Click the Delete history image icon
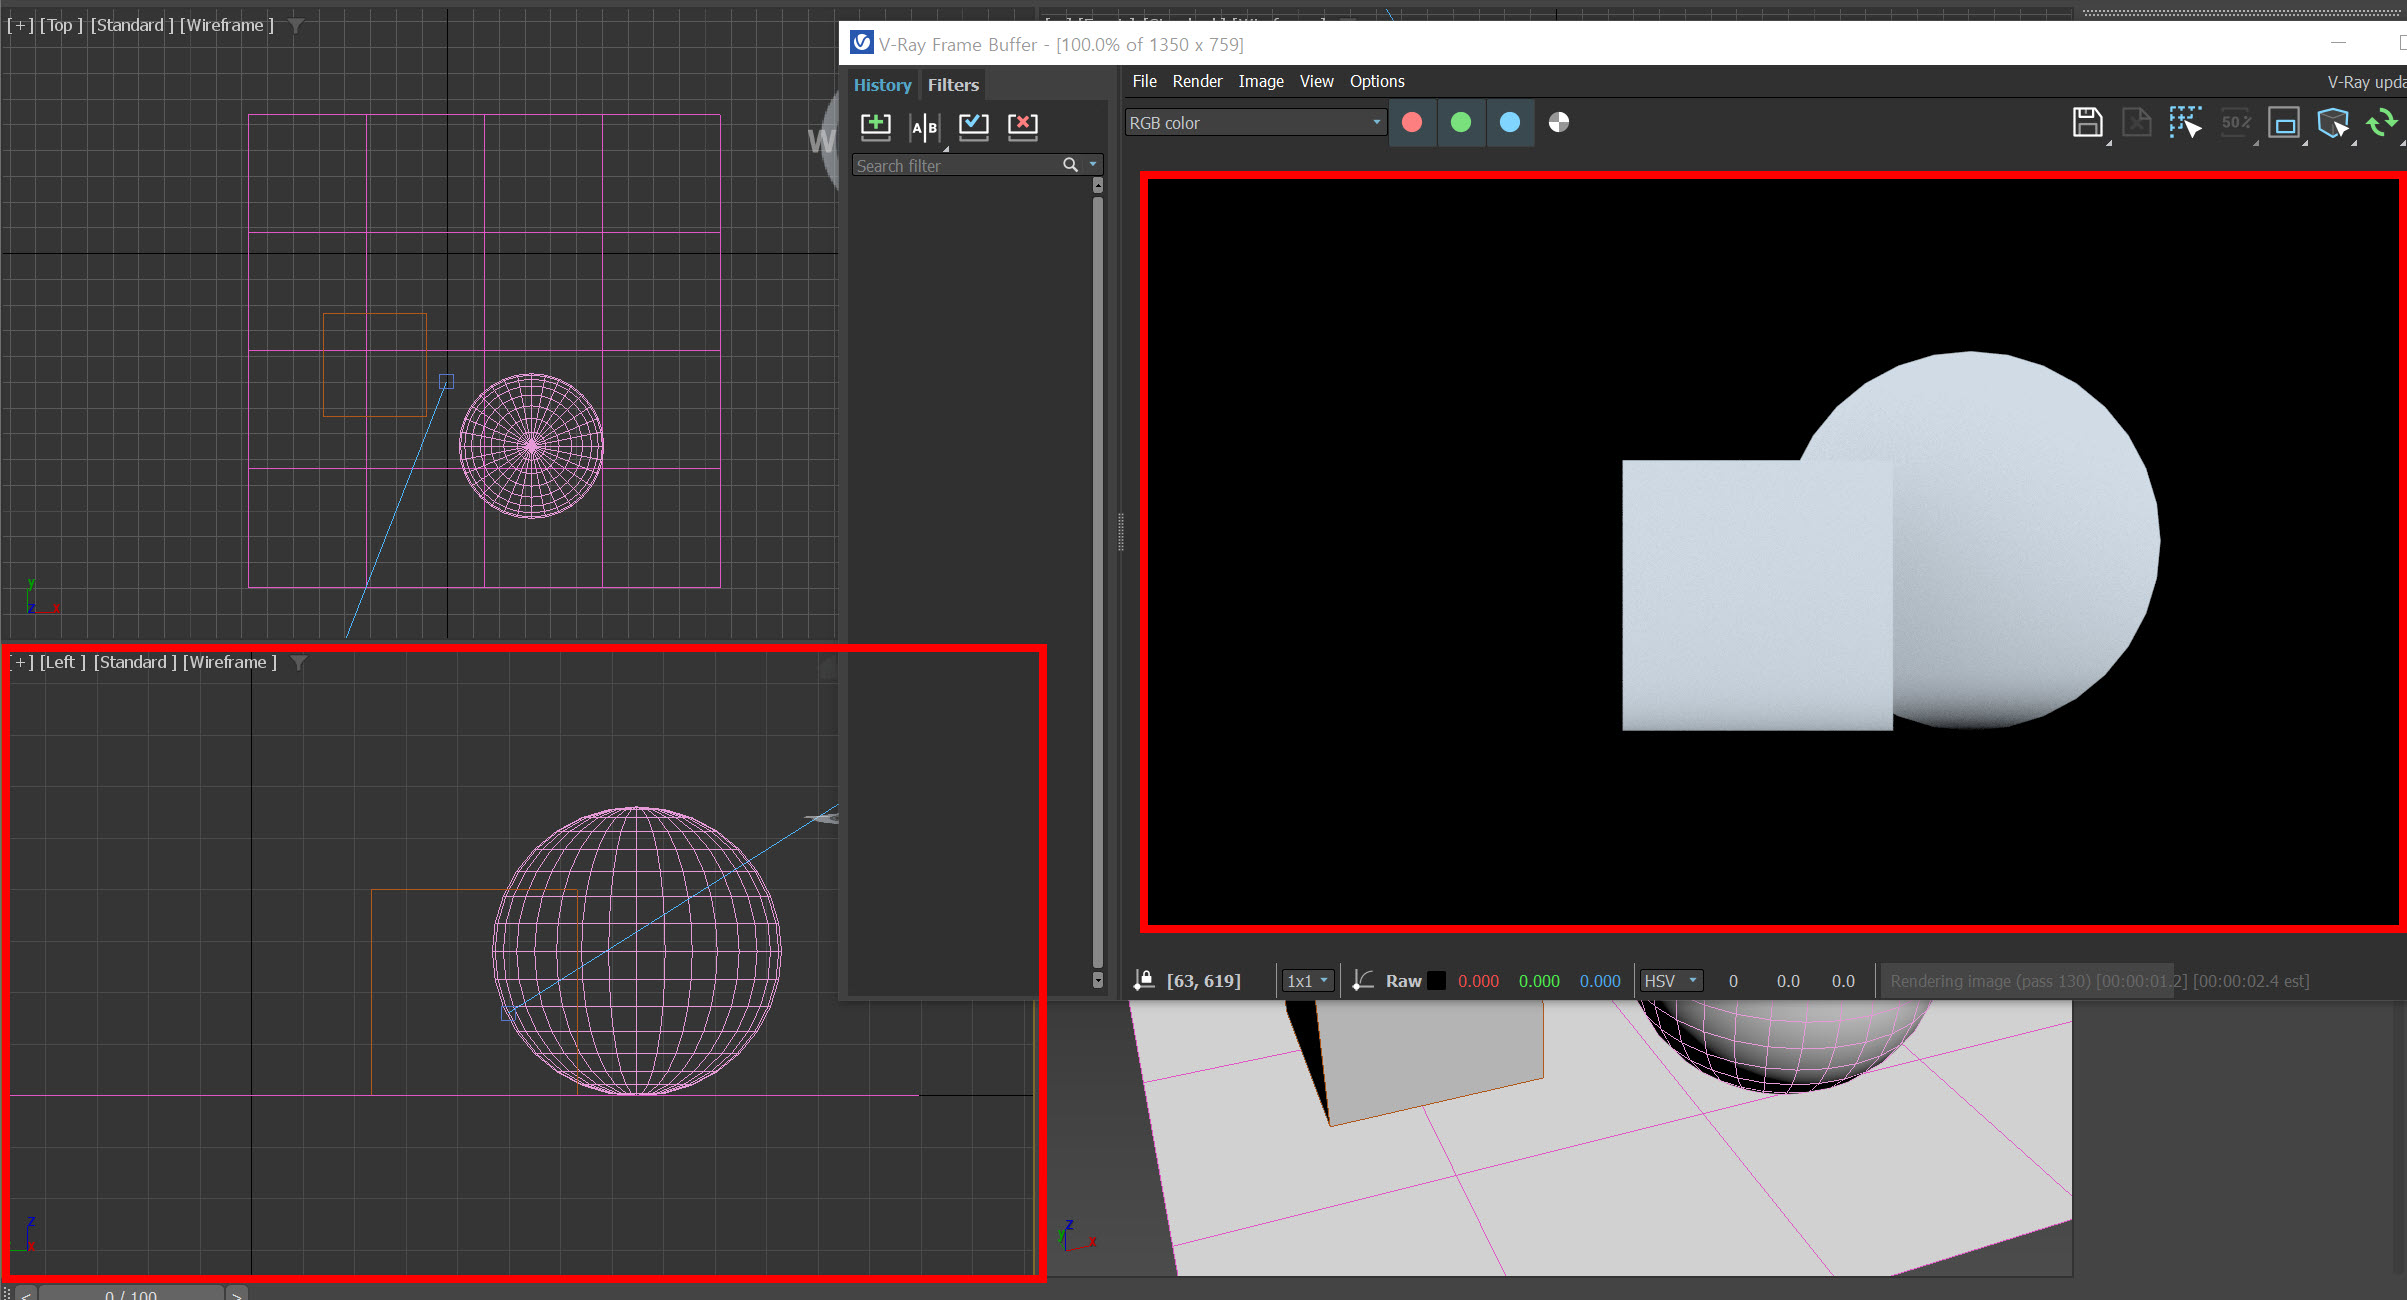 (1022, 125)
